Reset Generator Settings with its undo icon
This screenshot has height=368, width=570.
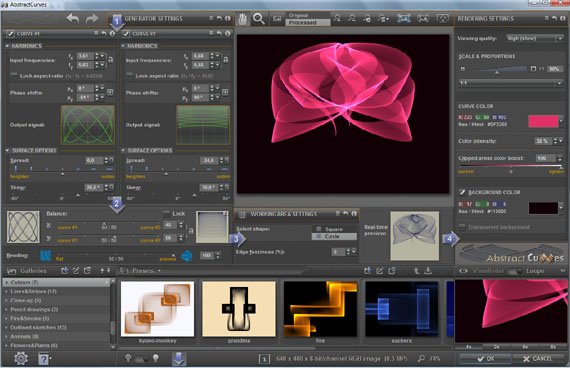pyautogui.click(x=219, y=19)
